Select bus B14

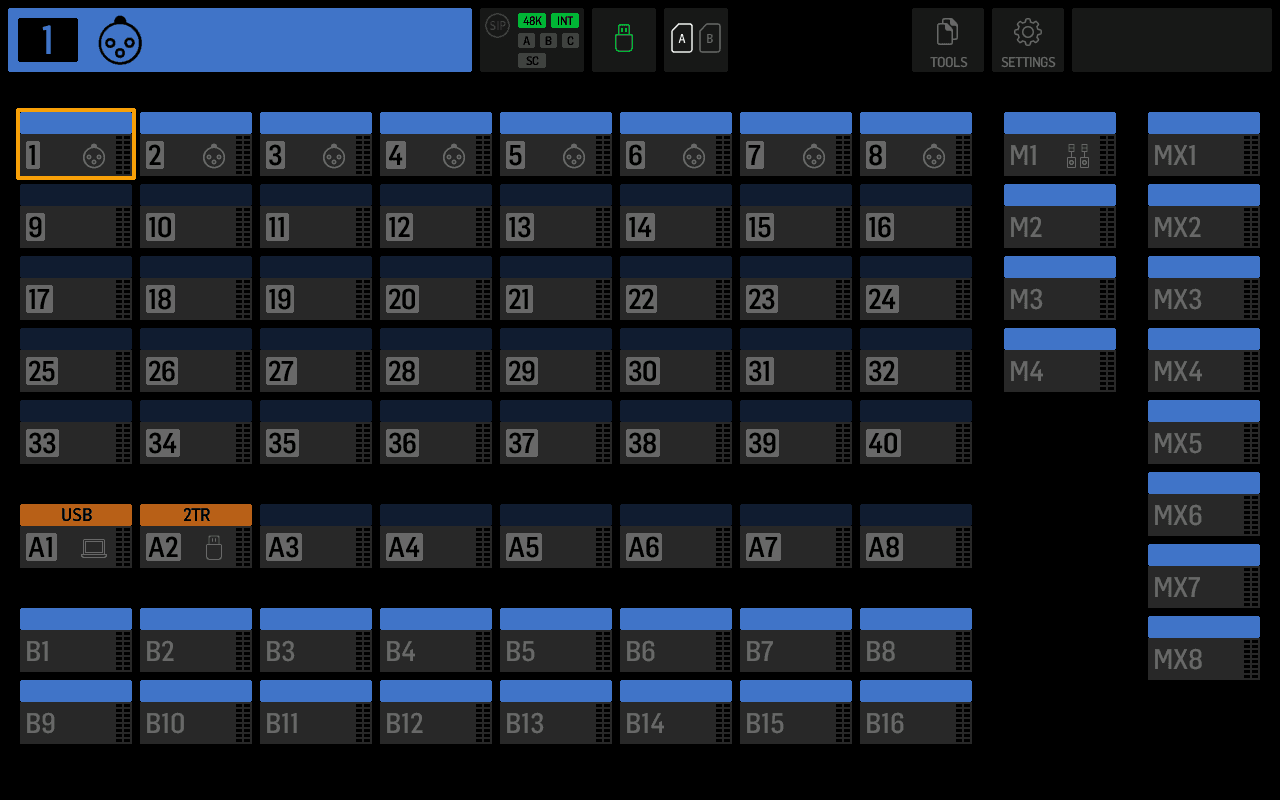click(x=676, y=712)
